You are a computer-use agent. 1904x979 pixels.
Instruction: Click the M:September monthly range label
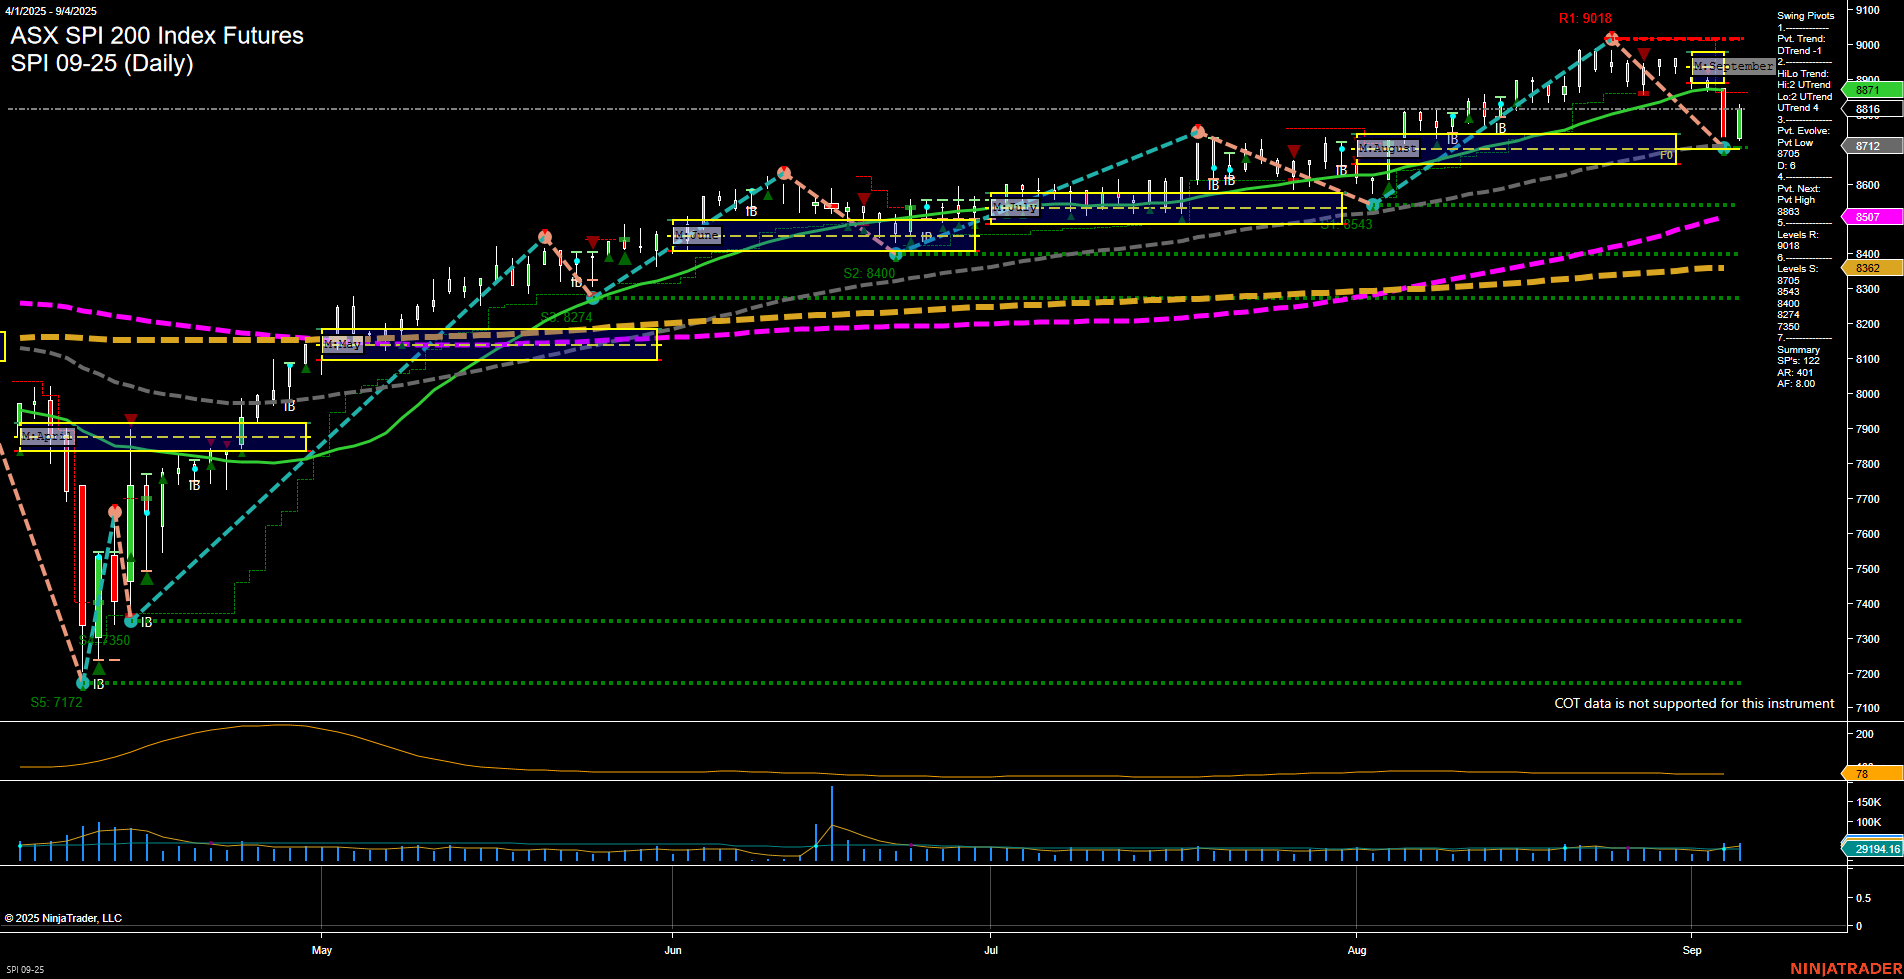click(1733, 66)
